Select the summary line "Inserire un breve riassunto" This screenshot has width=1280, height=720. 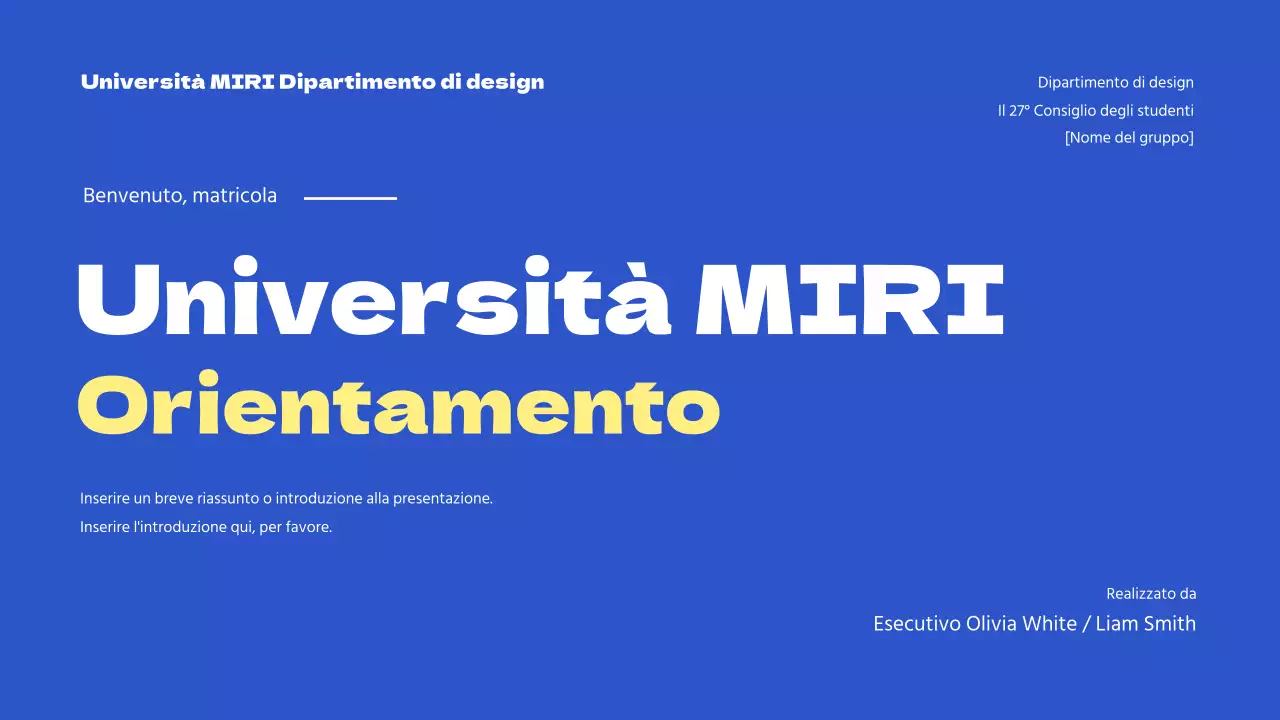click(287, 498)
